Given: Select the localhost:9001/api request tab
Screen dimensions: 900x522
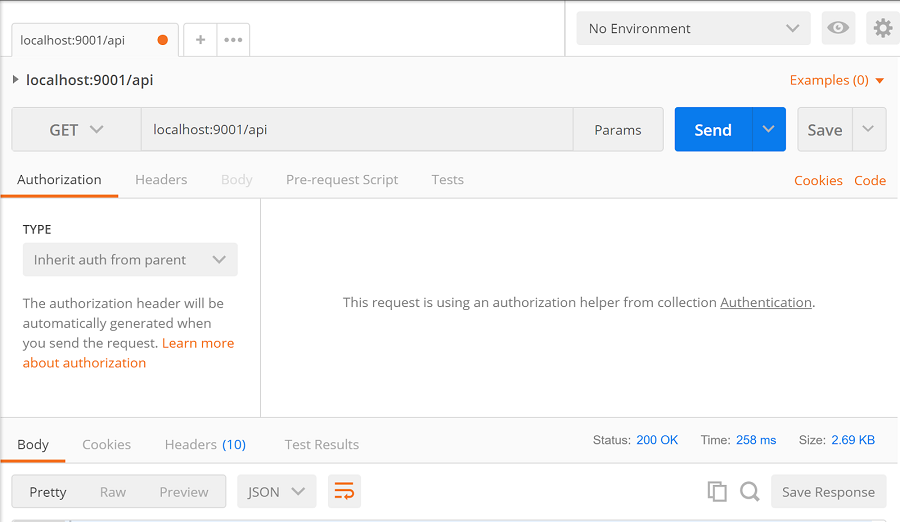Looking at the screenshot, I should 95,40.
